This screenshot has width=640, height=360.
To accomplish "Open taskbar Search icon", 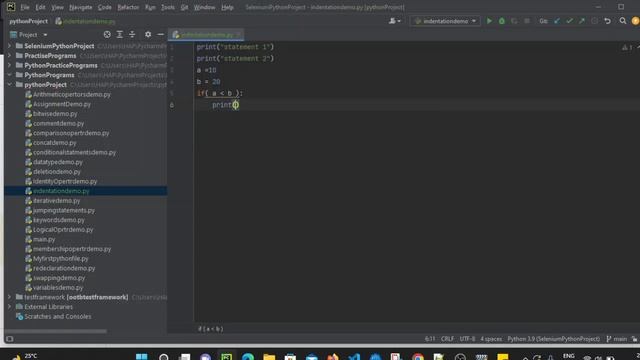I will click(164, 357).
